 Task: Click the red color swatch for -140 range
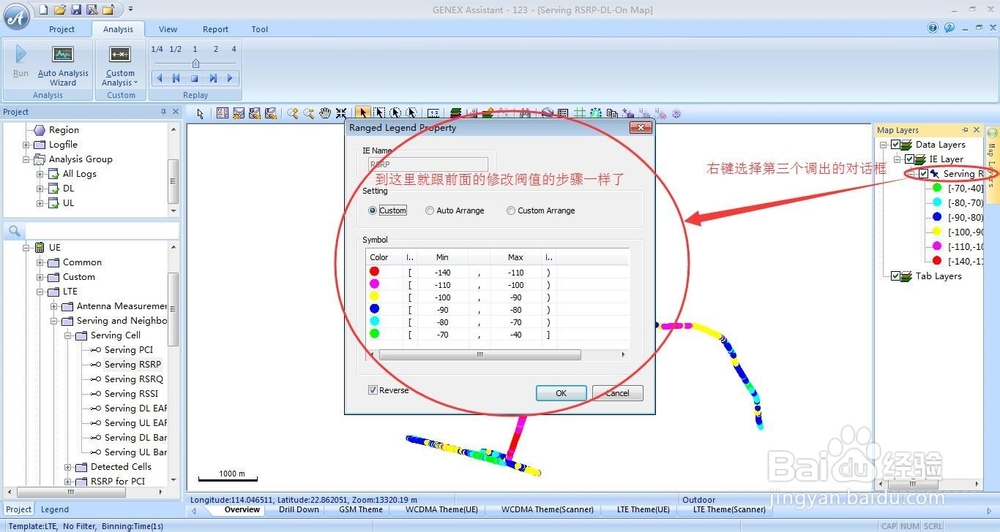[374, 272]
